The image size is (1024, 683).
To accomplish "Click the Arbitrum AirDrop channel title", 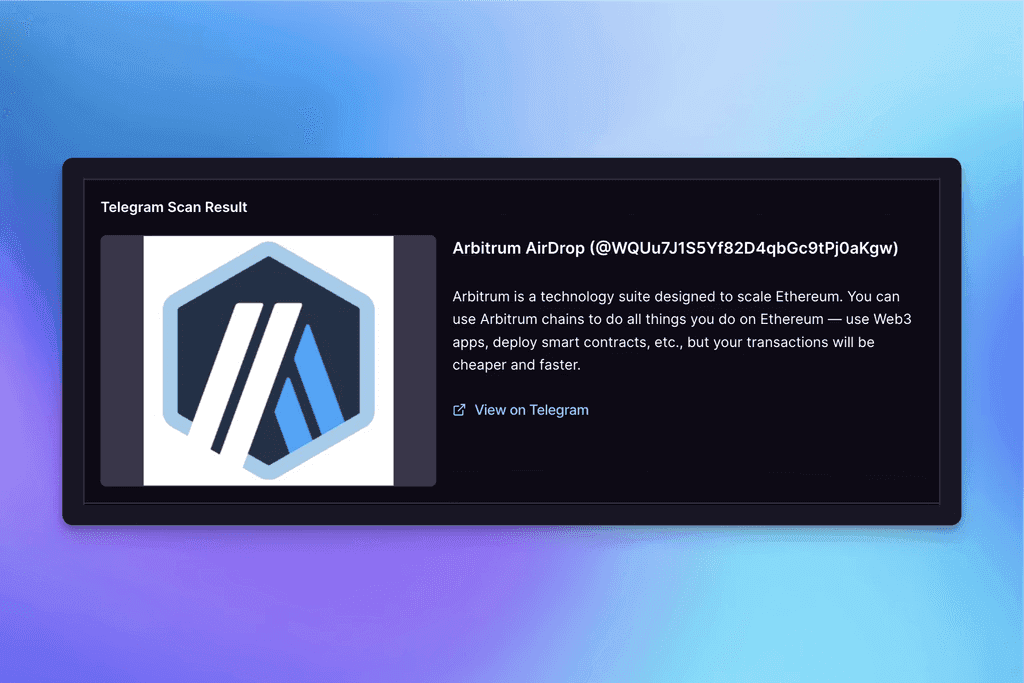I will tap(675, 249).
